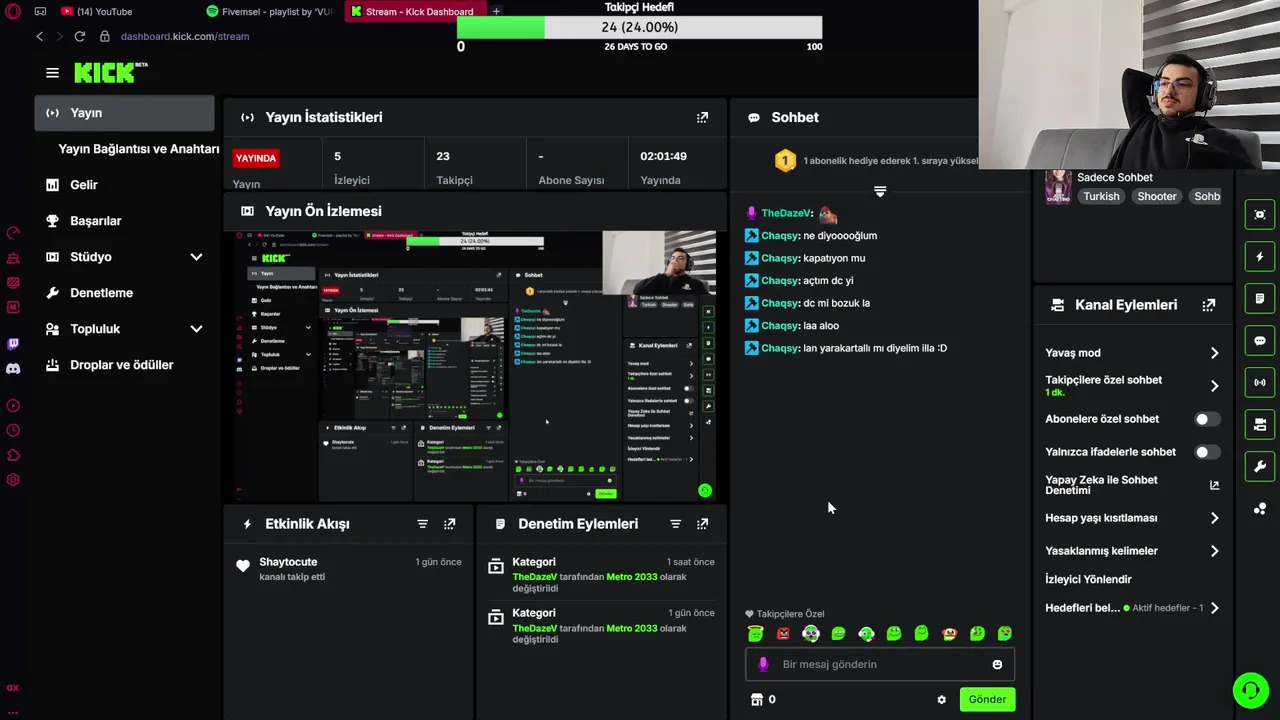The image size is (1280, 720).
Task: Click message 'kapatıyon mu' in chat
Action: coord(834,258)
